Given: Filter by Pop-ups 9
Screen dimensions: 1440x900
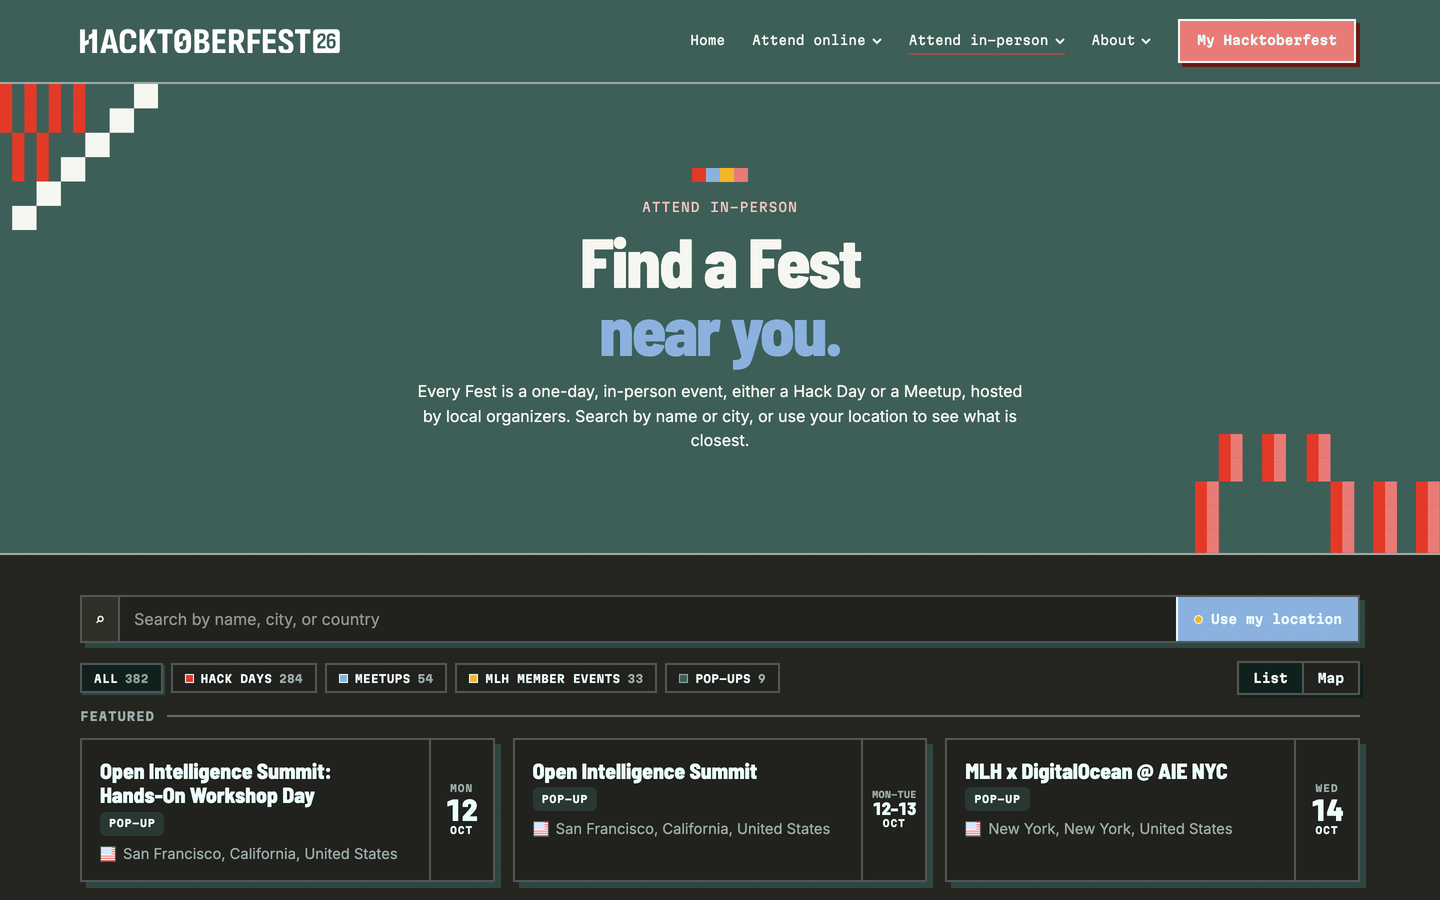Looking at the screenshot, I should coord(722,678).
